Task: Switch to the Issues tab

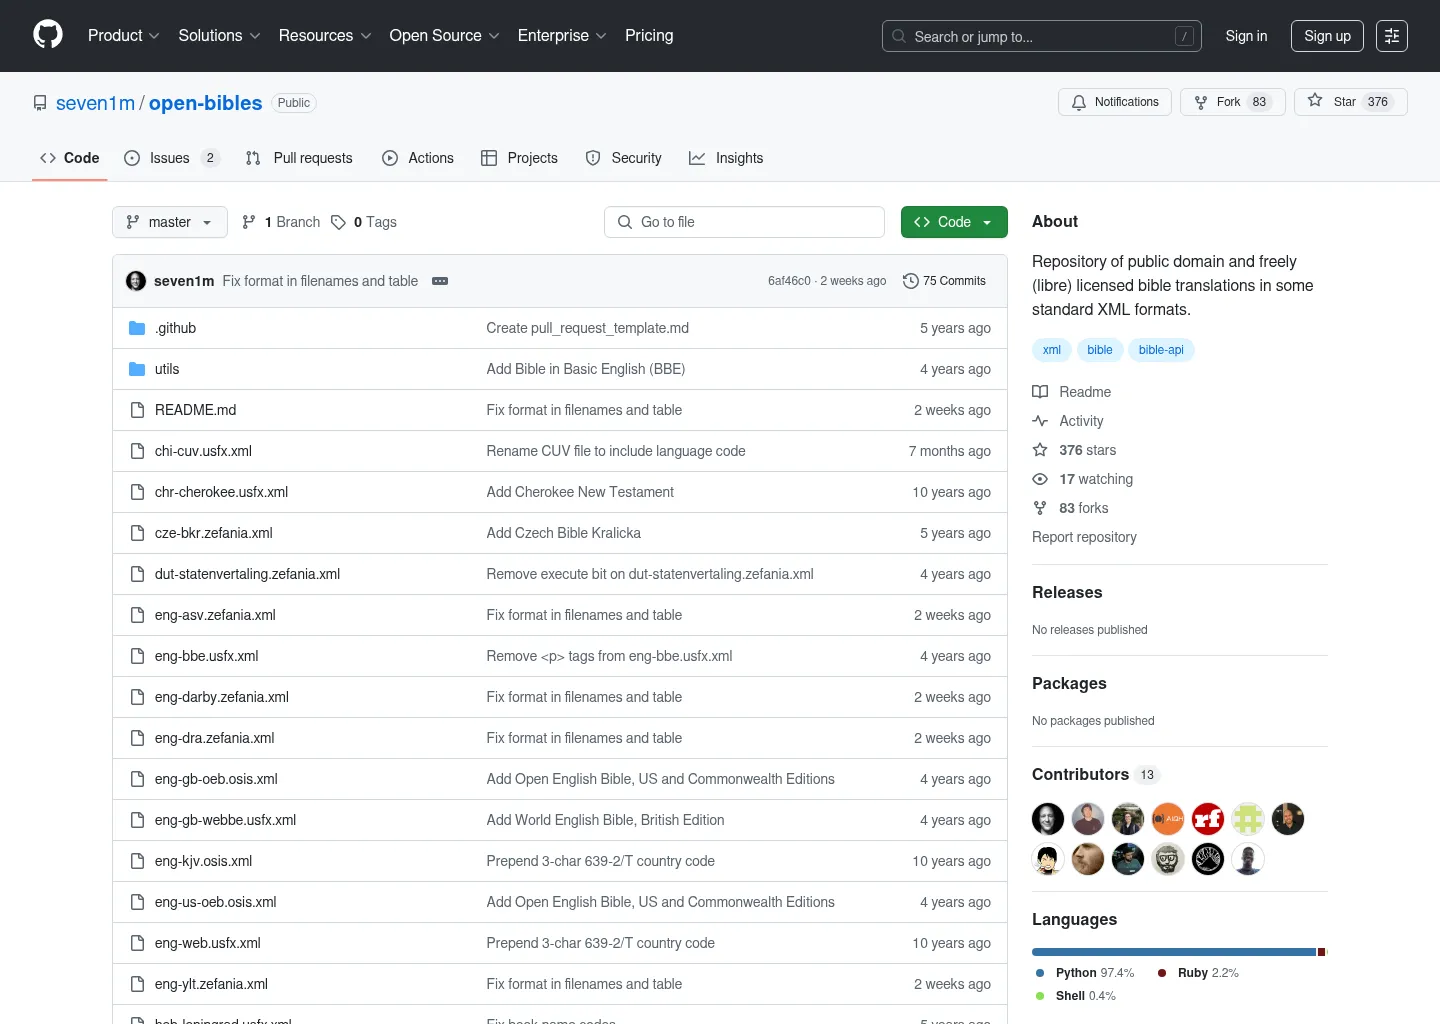Action: pos(171,158)
